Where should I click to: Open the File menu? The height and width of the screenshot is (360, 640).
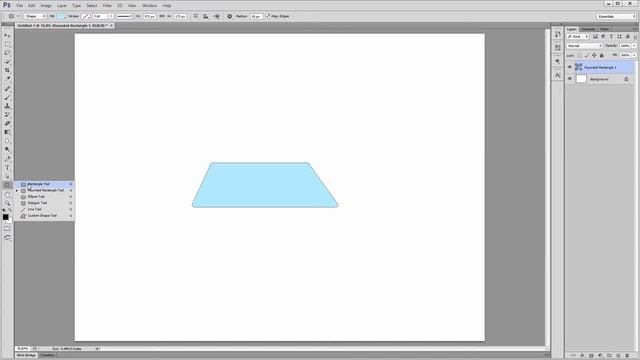click(x=20, y=6)
